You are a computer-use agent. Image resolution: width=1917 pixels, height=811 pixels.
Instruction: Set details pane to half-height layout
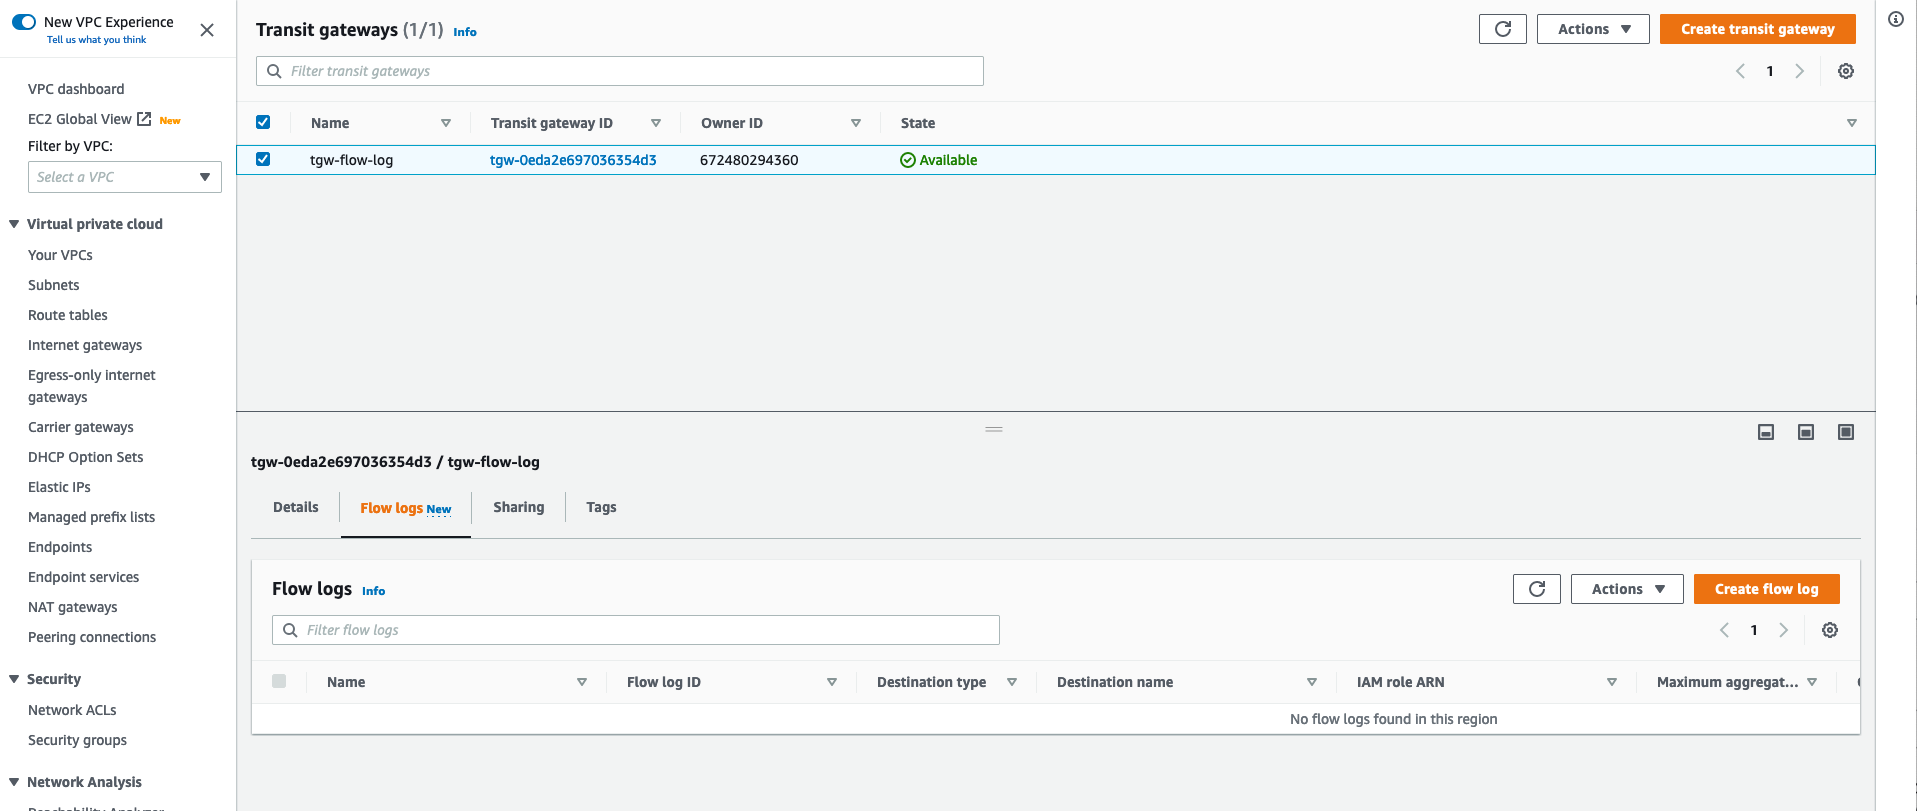(1806, 432)
